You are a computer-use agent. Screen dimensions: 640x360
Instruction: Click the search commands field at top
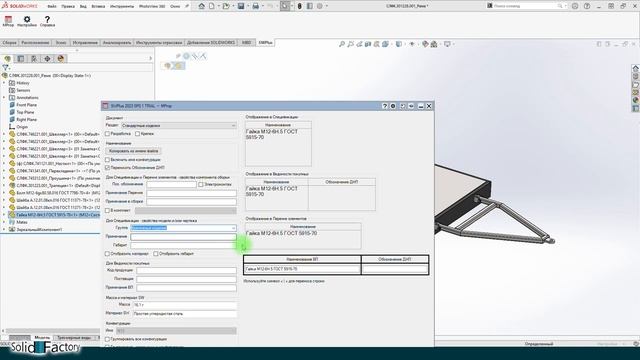(527, 6)
